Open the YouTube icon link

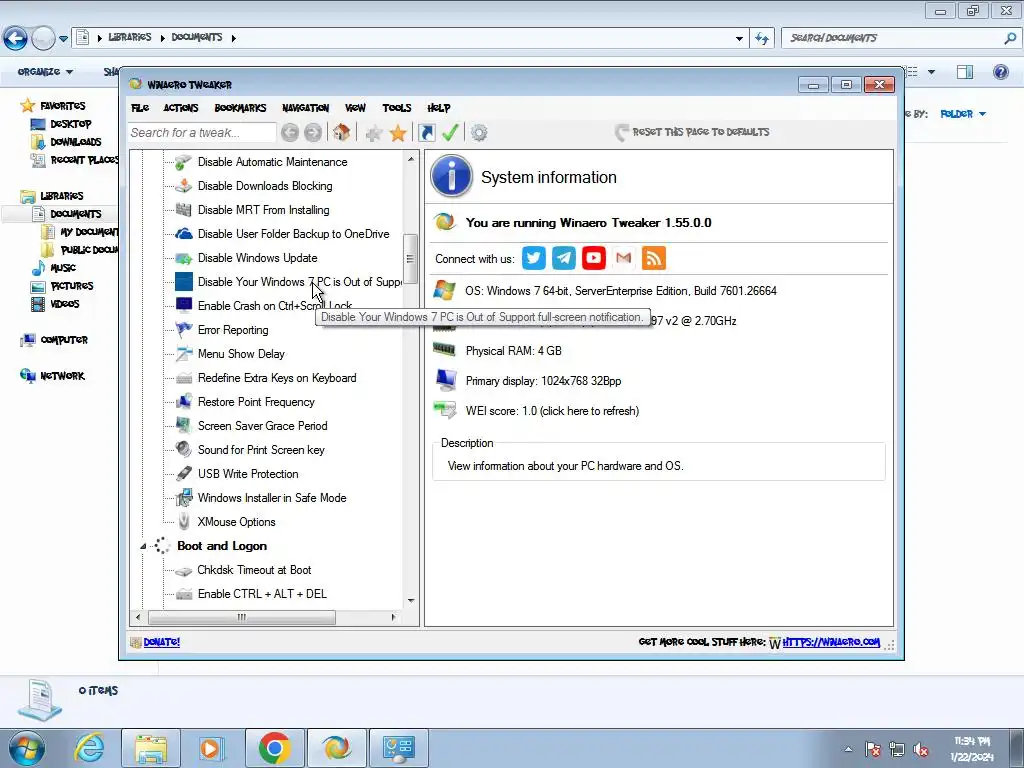pyautogui.click(x=594, y=258)
